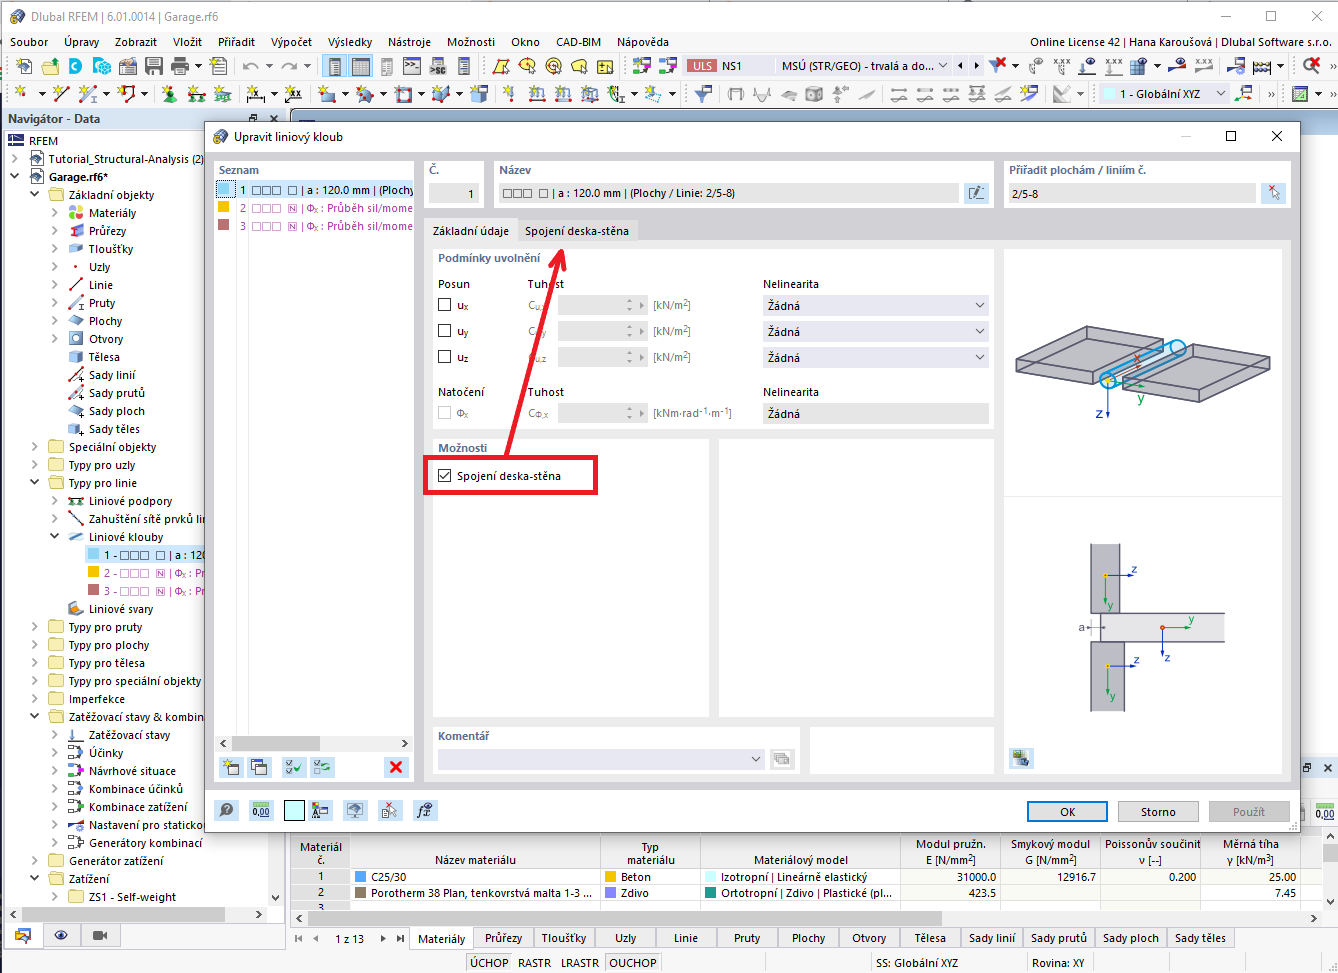Go to the next table with the arrow
Image resolution: width=1338 pixels, height=973 pixels.
tap(383, 938)
